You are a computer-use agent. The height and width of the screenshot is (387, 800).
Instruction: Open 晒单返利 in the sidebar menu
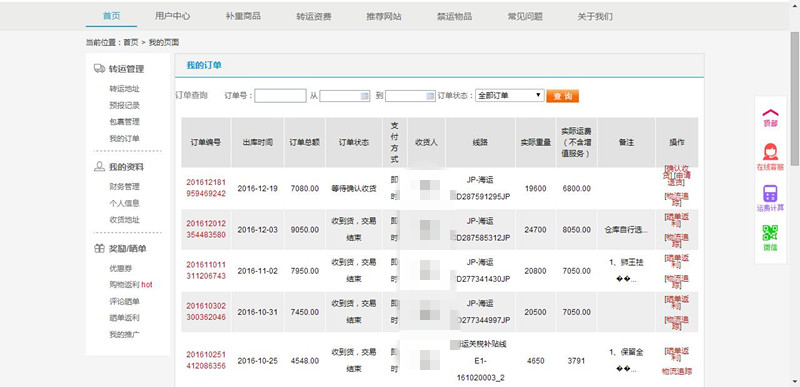pos(124,318)
